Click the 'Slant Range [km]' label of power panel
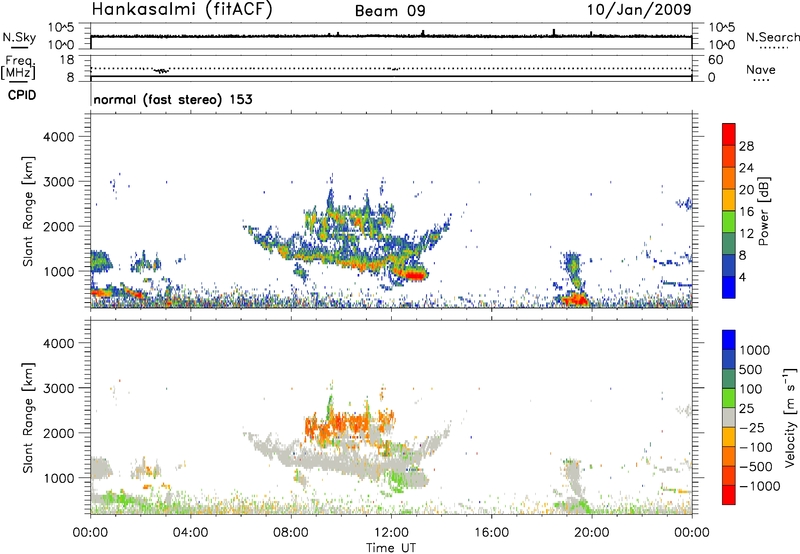Viewport: 800px width, 554px height. pos(28,211)
